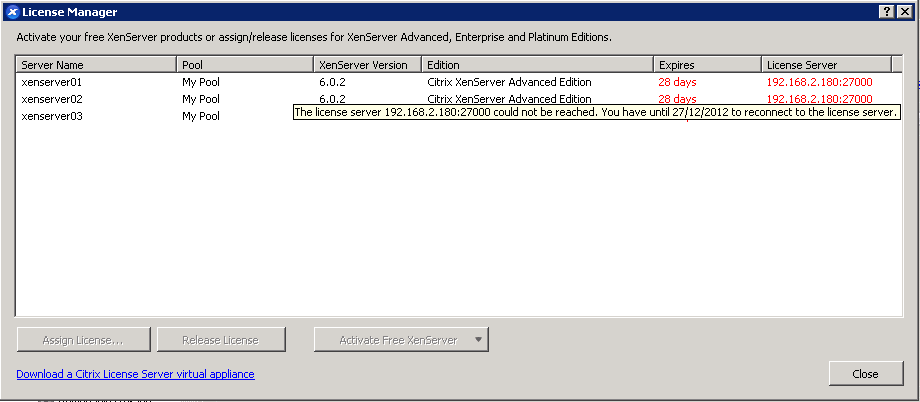Close the License Manager window via X
Screen dimensions: 920x402
[905, 12]
